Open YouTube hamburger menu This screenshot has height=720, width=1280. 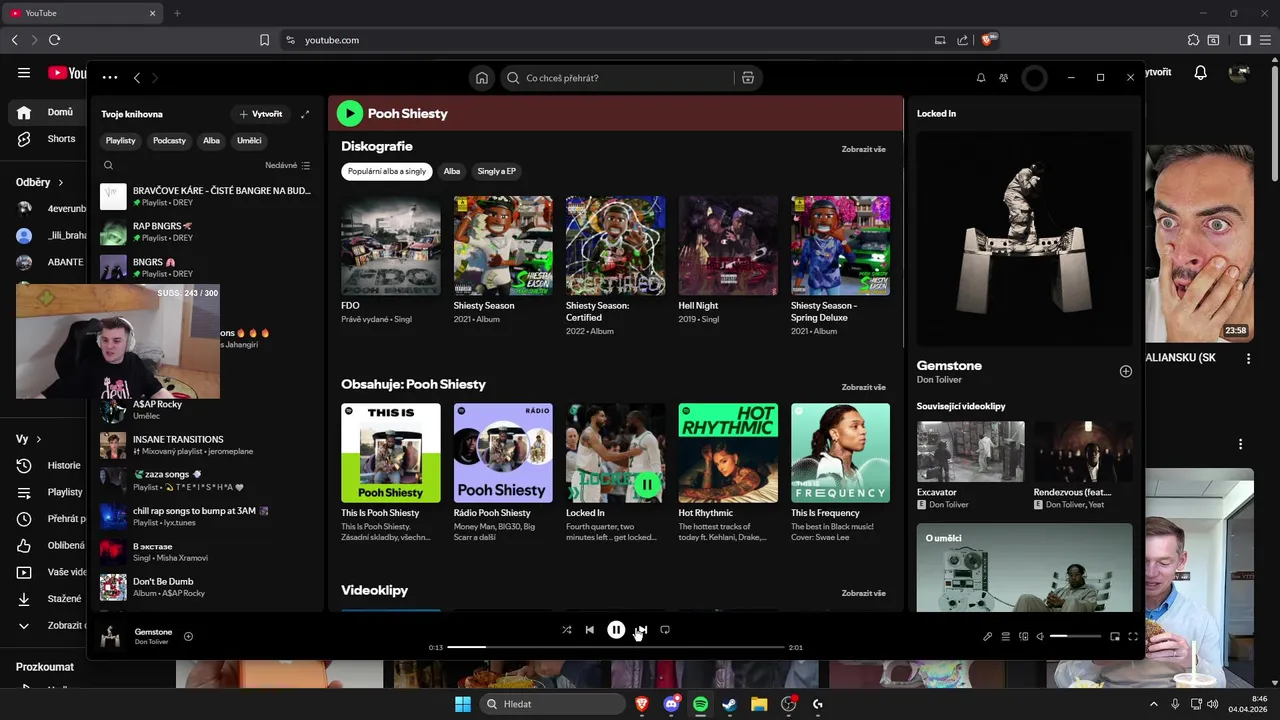[x=24, y=73]
